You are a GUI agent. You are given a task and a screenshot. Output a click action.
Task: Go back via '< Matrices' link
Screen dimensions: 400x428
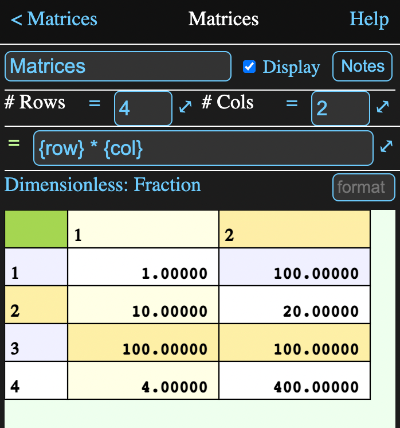[x=54, y=19]
